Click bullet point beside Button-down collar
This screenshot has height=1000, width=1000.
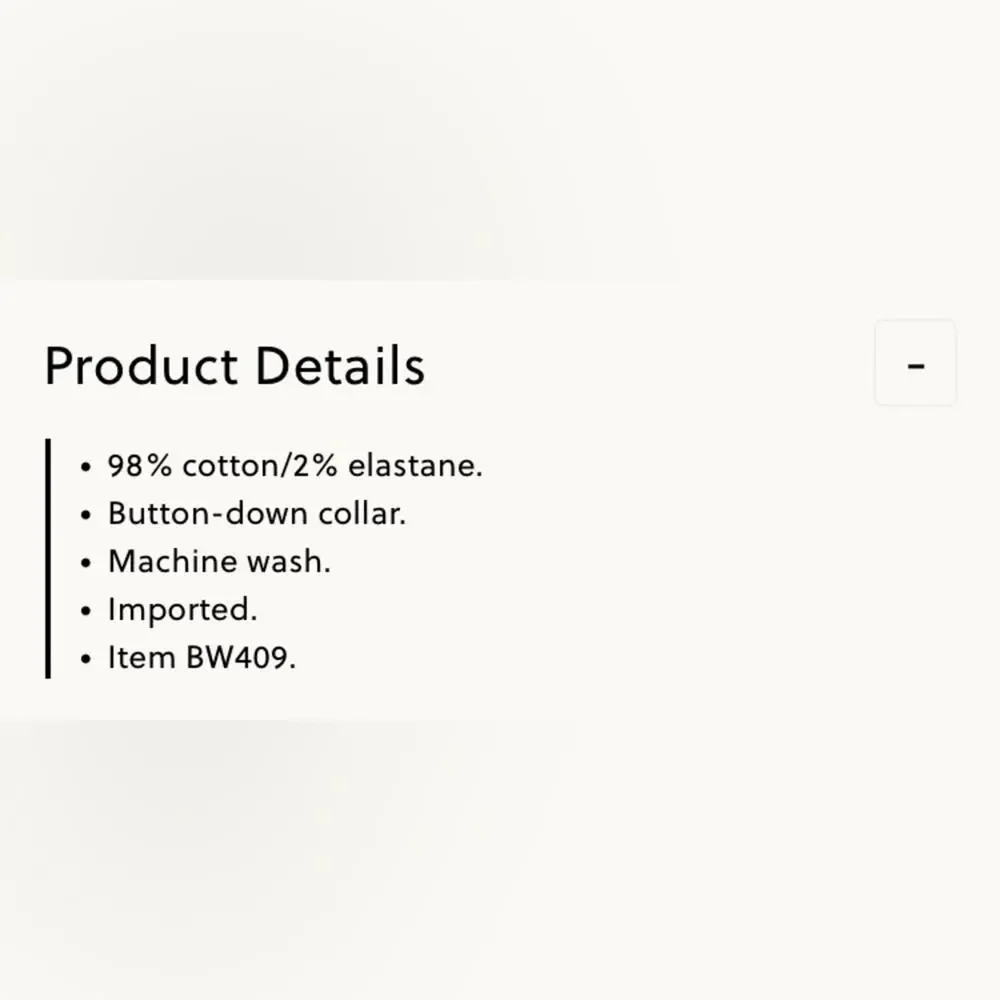(86, 515)
